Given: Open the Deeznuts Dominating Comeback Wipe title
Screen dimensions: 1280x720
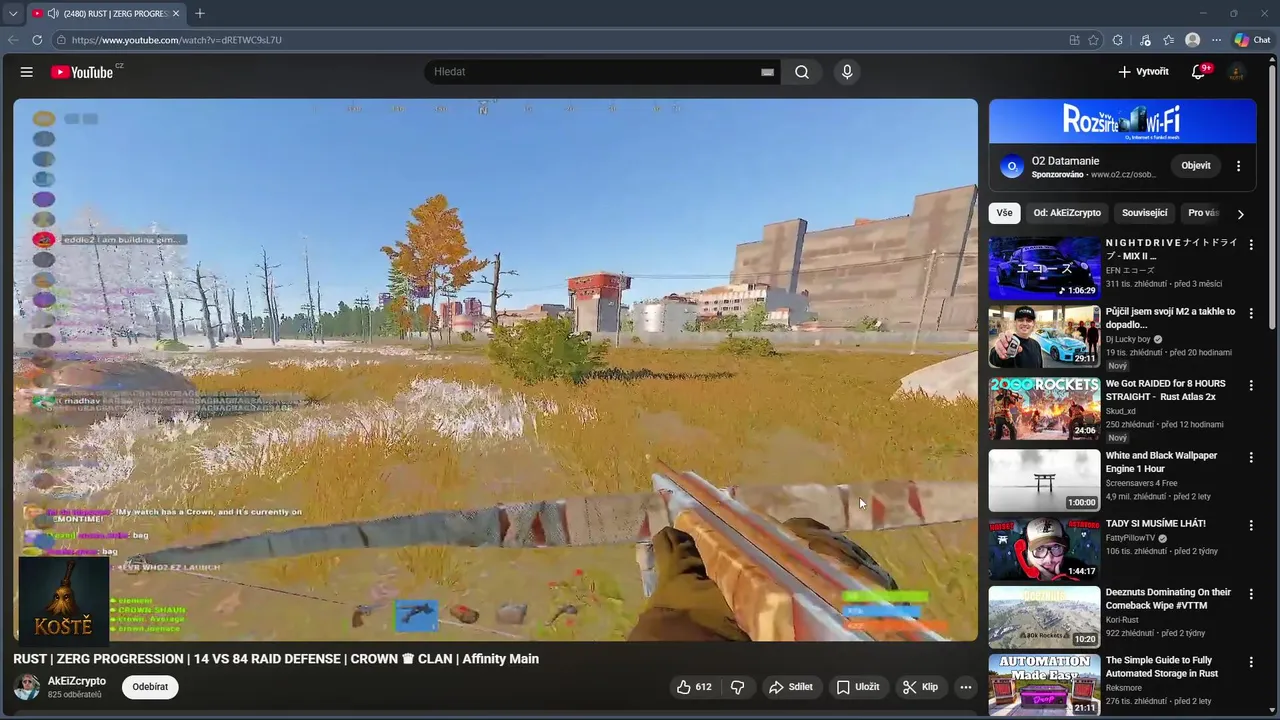Looking at the screenshot, I should click(1169, 599).
